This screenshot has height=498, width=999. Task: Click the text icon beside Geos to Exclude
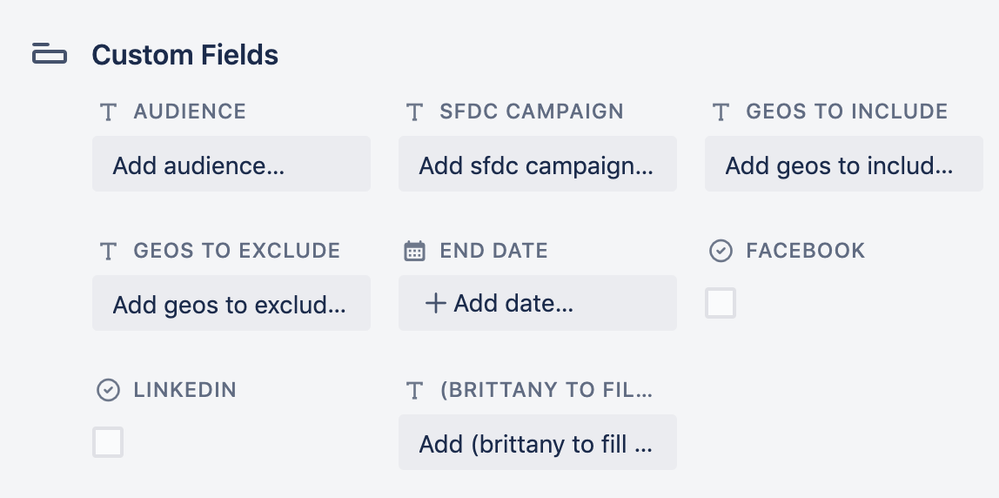coord(109,251)
